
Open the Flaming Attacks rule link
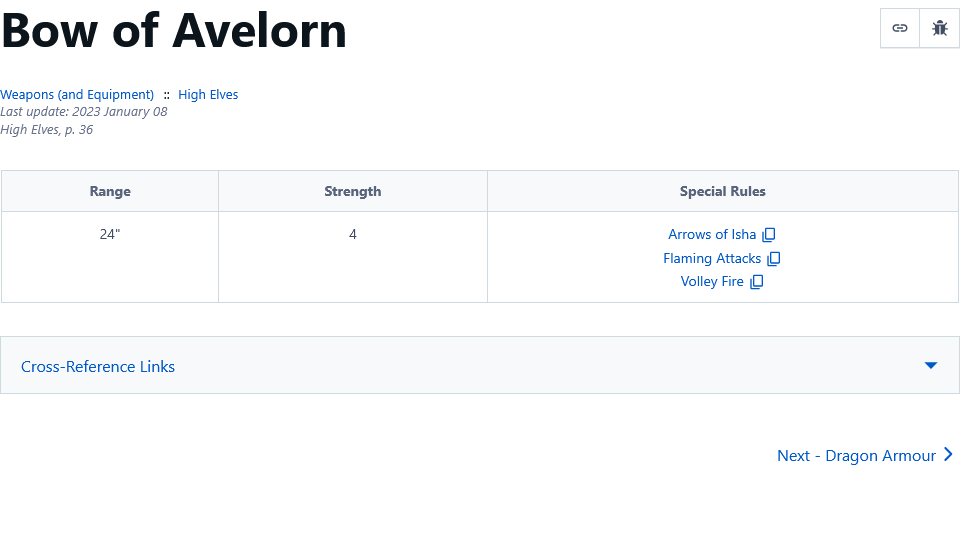pos(712,259)
